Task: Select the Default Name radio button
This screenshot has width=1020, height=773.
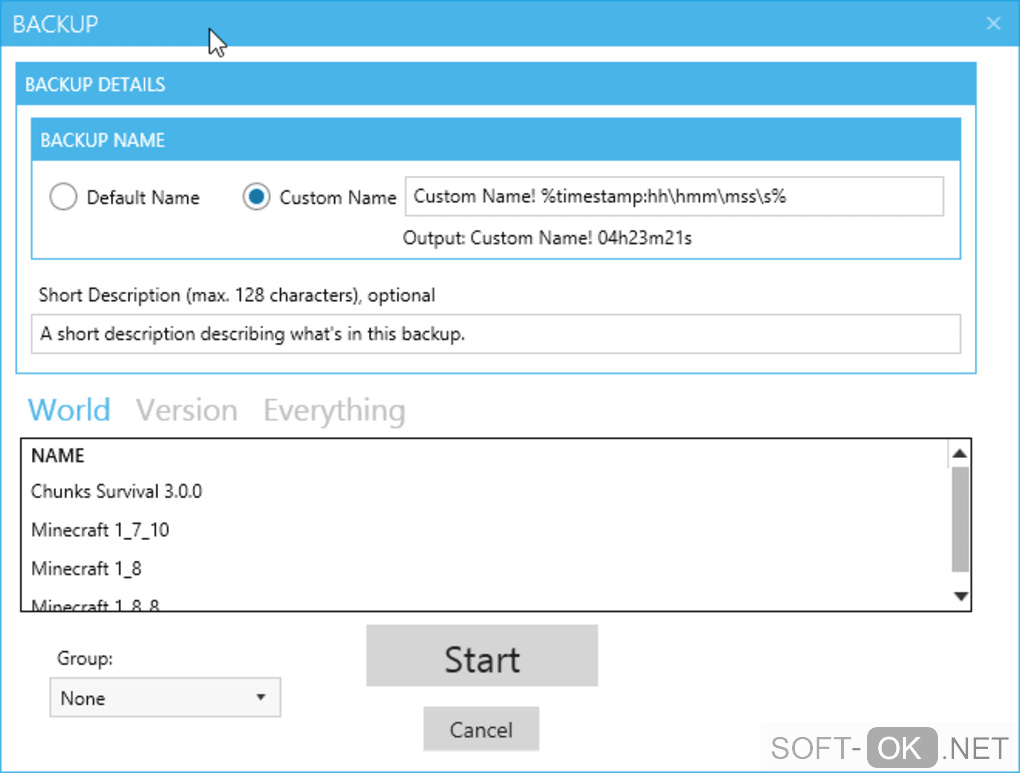Action: 63,198
